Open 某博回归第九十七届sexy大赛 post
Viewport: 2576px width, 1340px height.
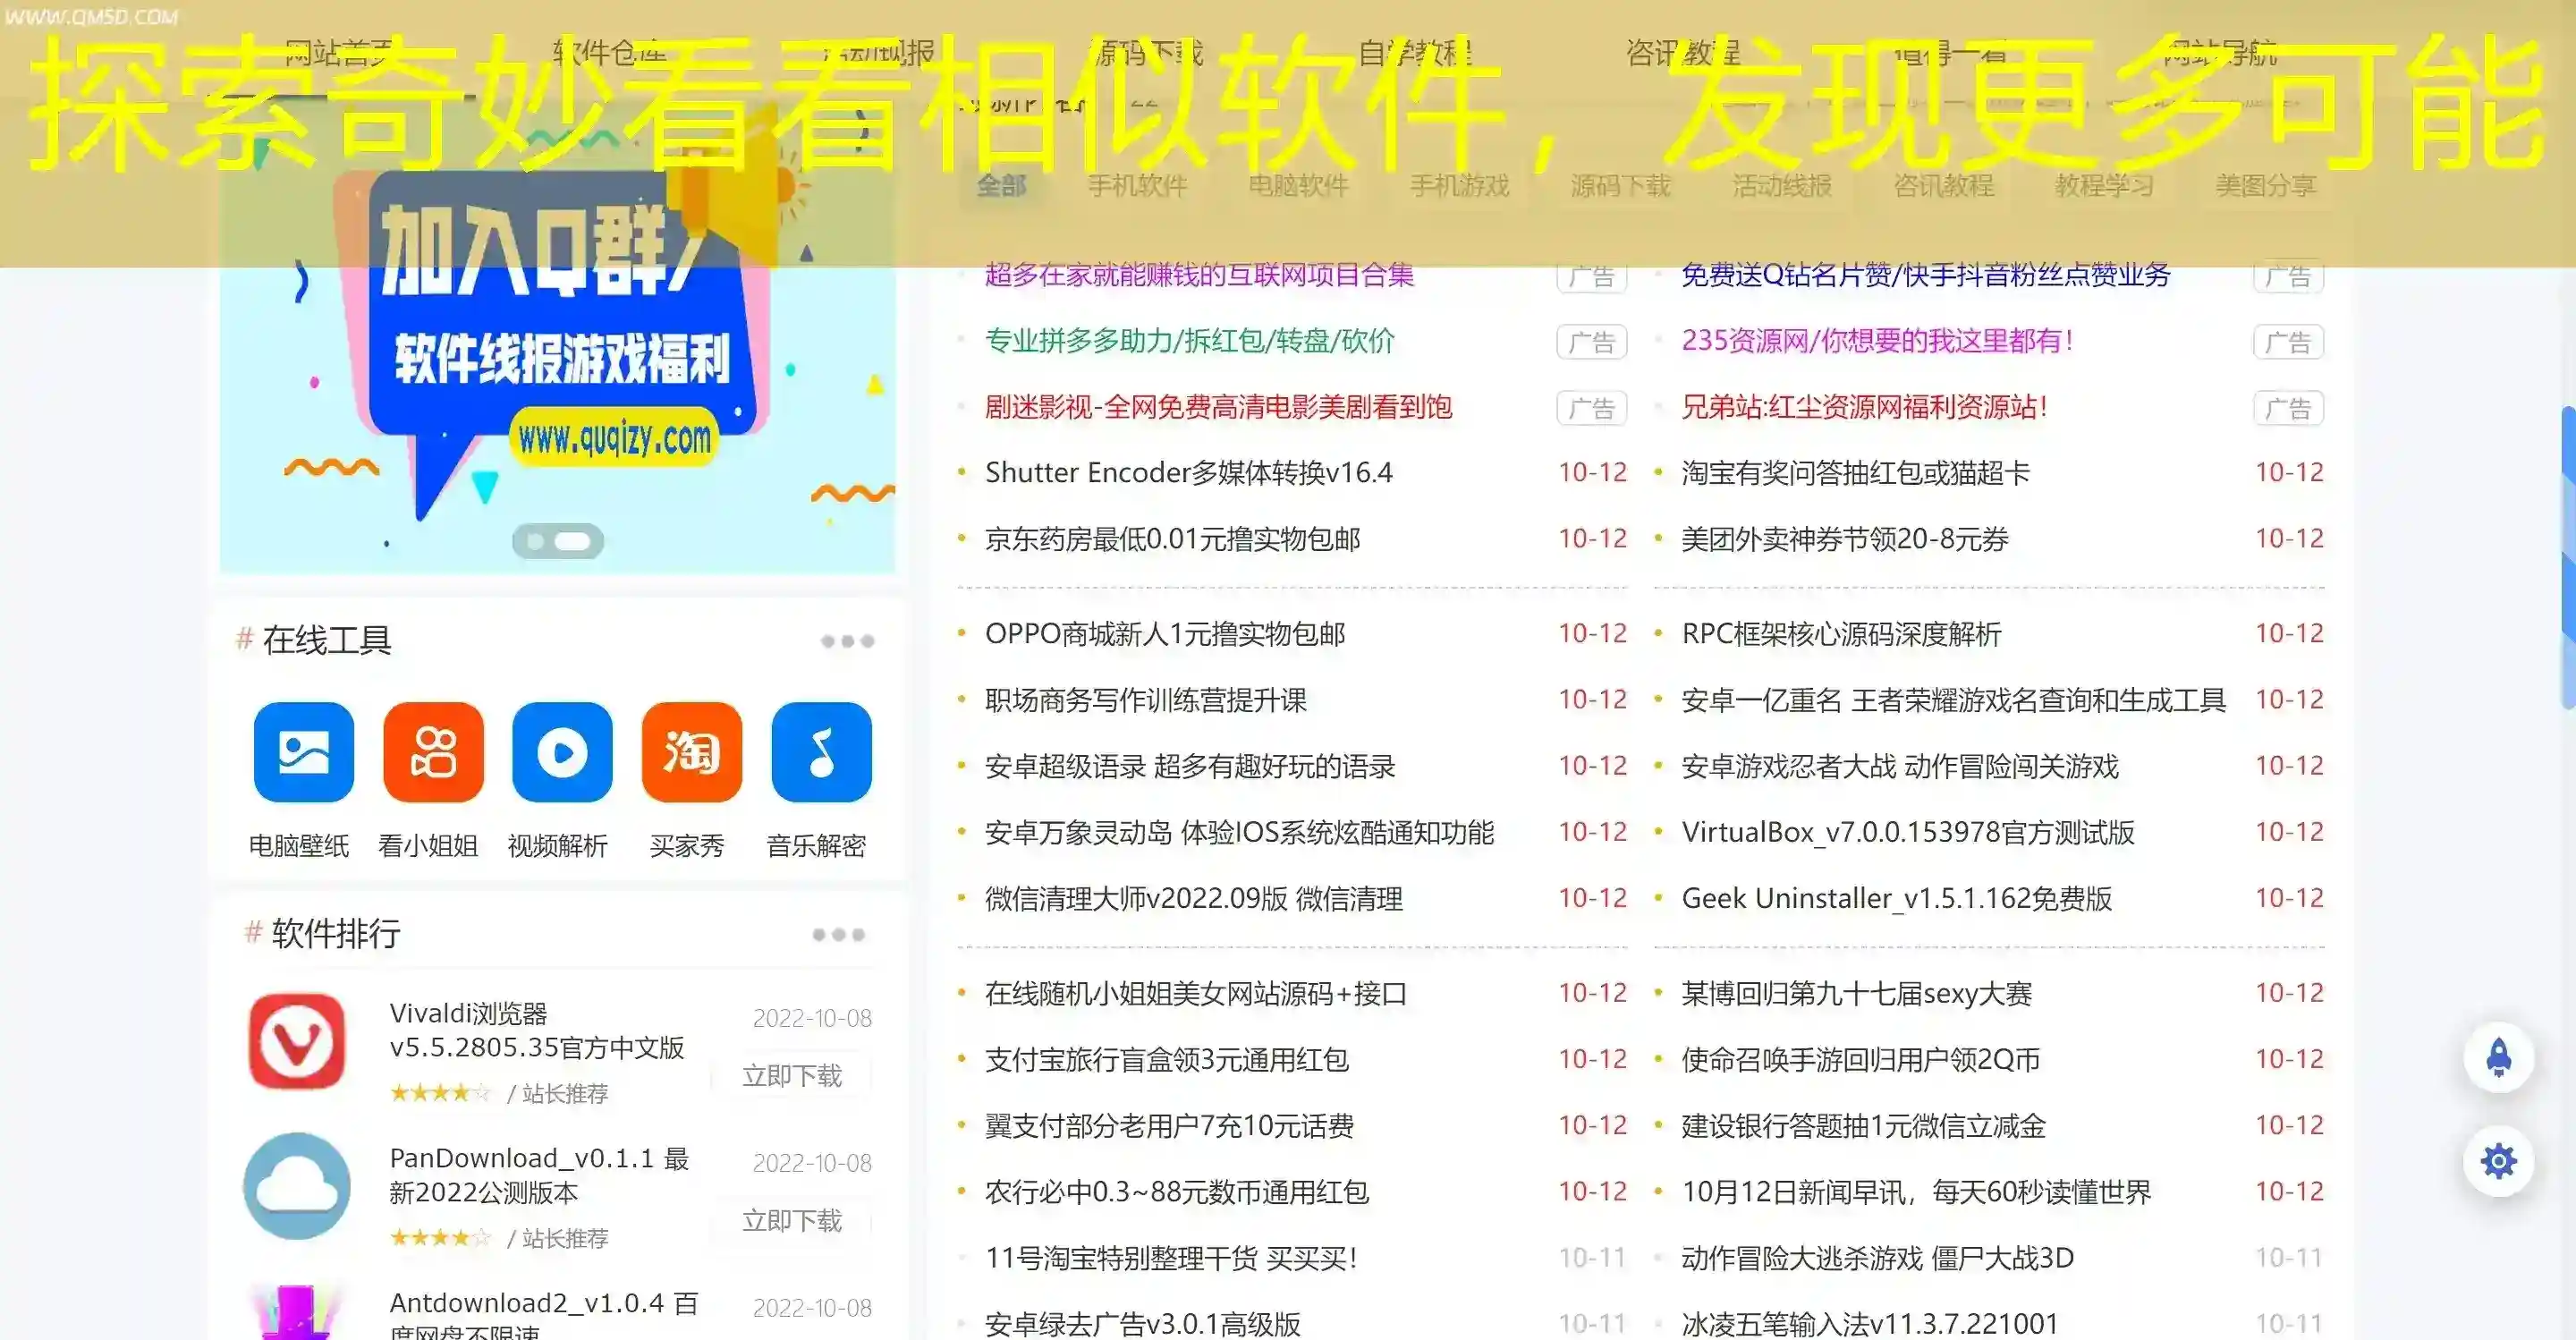pyautogui.click(x=1857, y=994)
